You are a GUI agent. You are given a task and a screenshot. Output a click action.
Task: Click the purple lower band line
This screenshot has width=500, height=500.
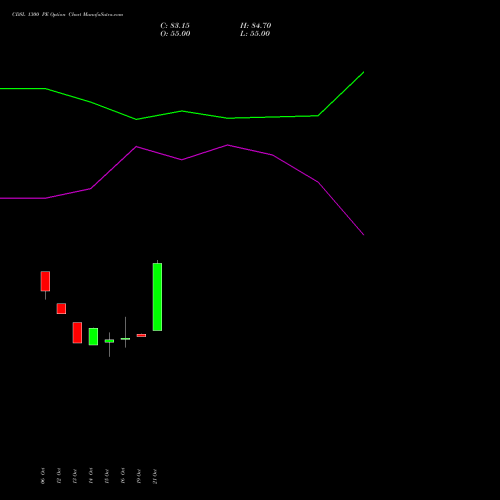tap(182, 160)
